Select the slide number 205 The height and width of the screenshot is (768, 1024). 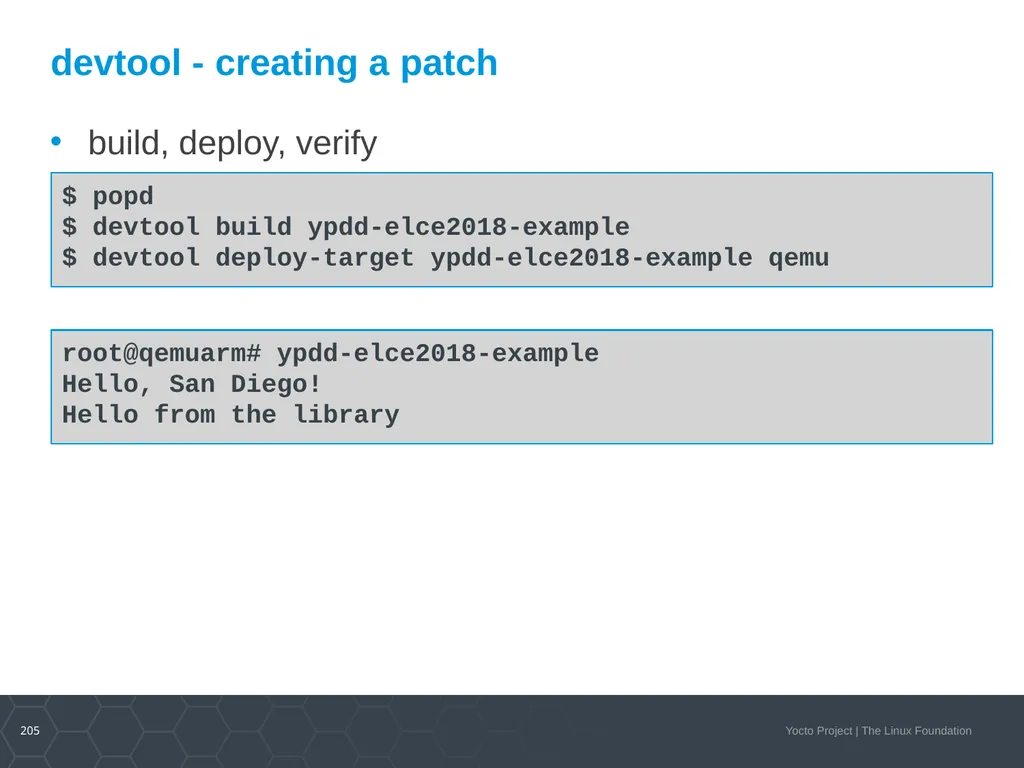30,731
